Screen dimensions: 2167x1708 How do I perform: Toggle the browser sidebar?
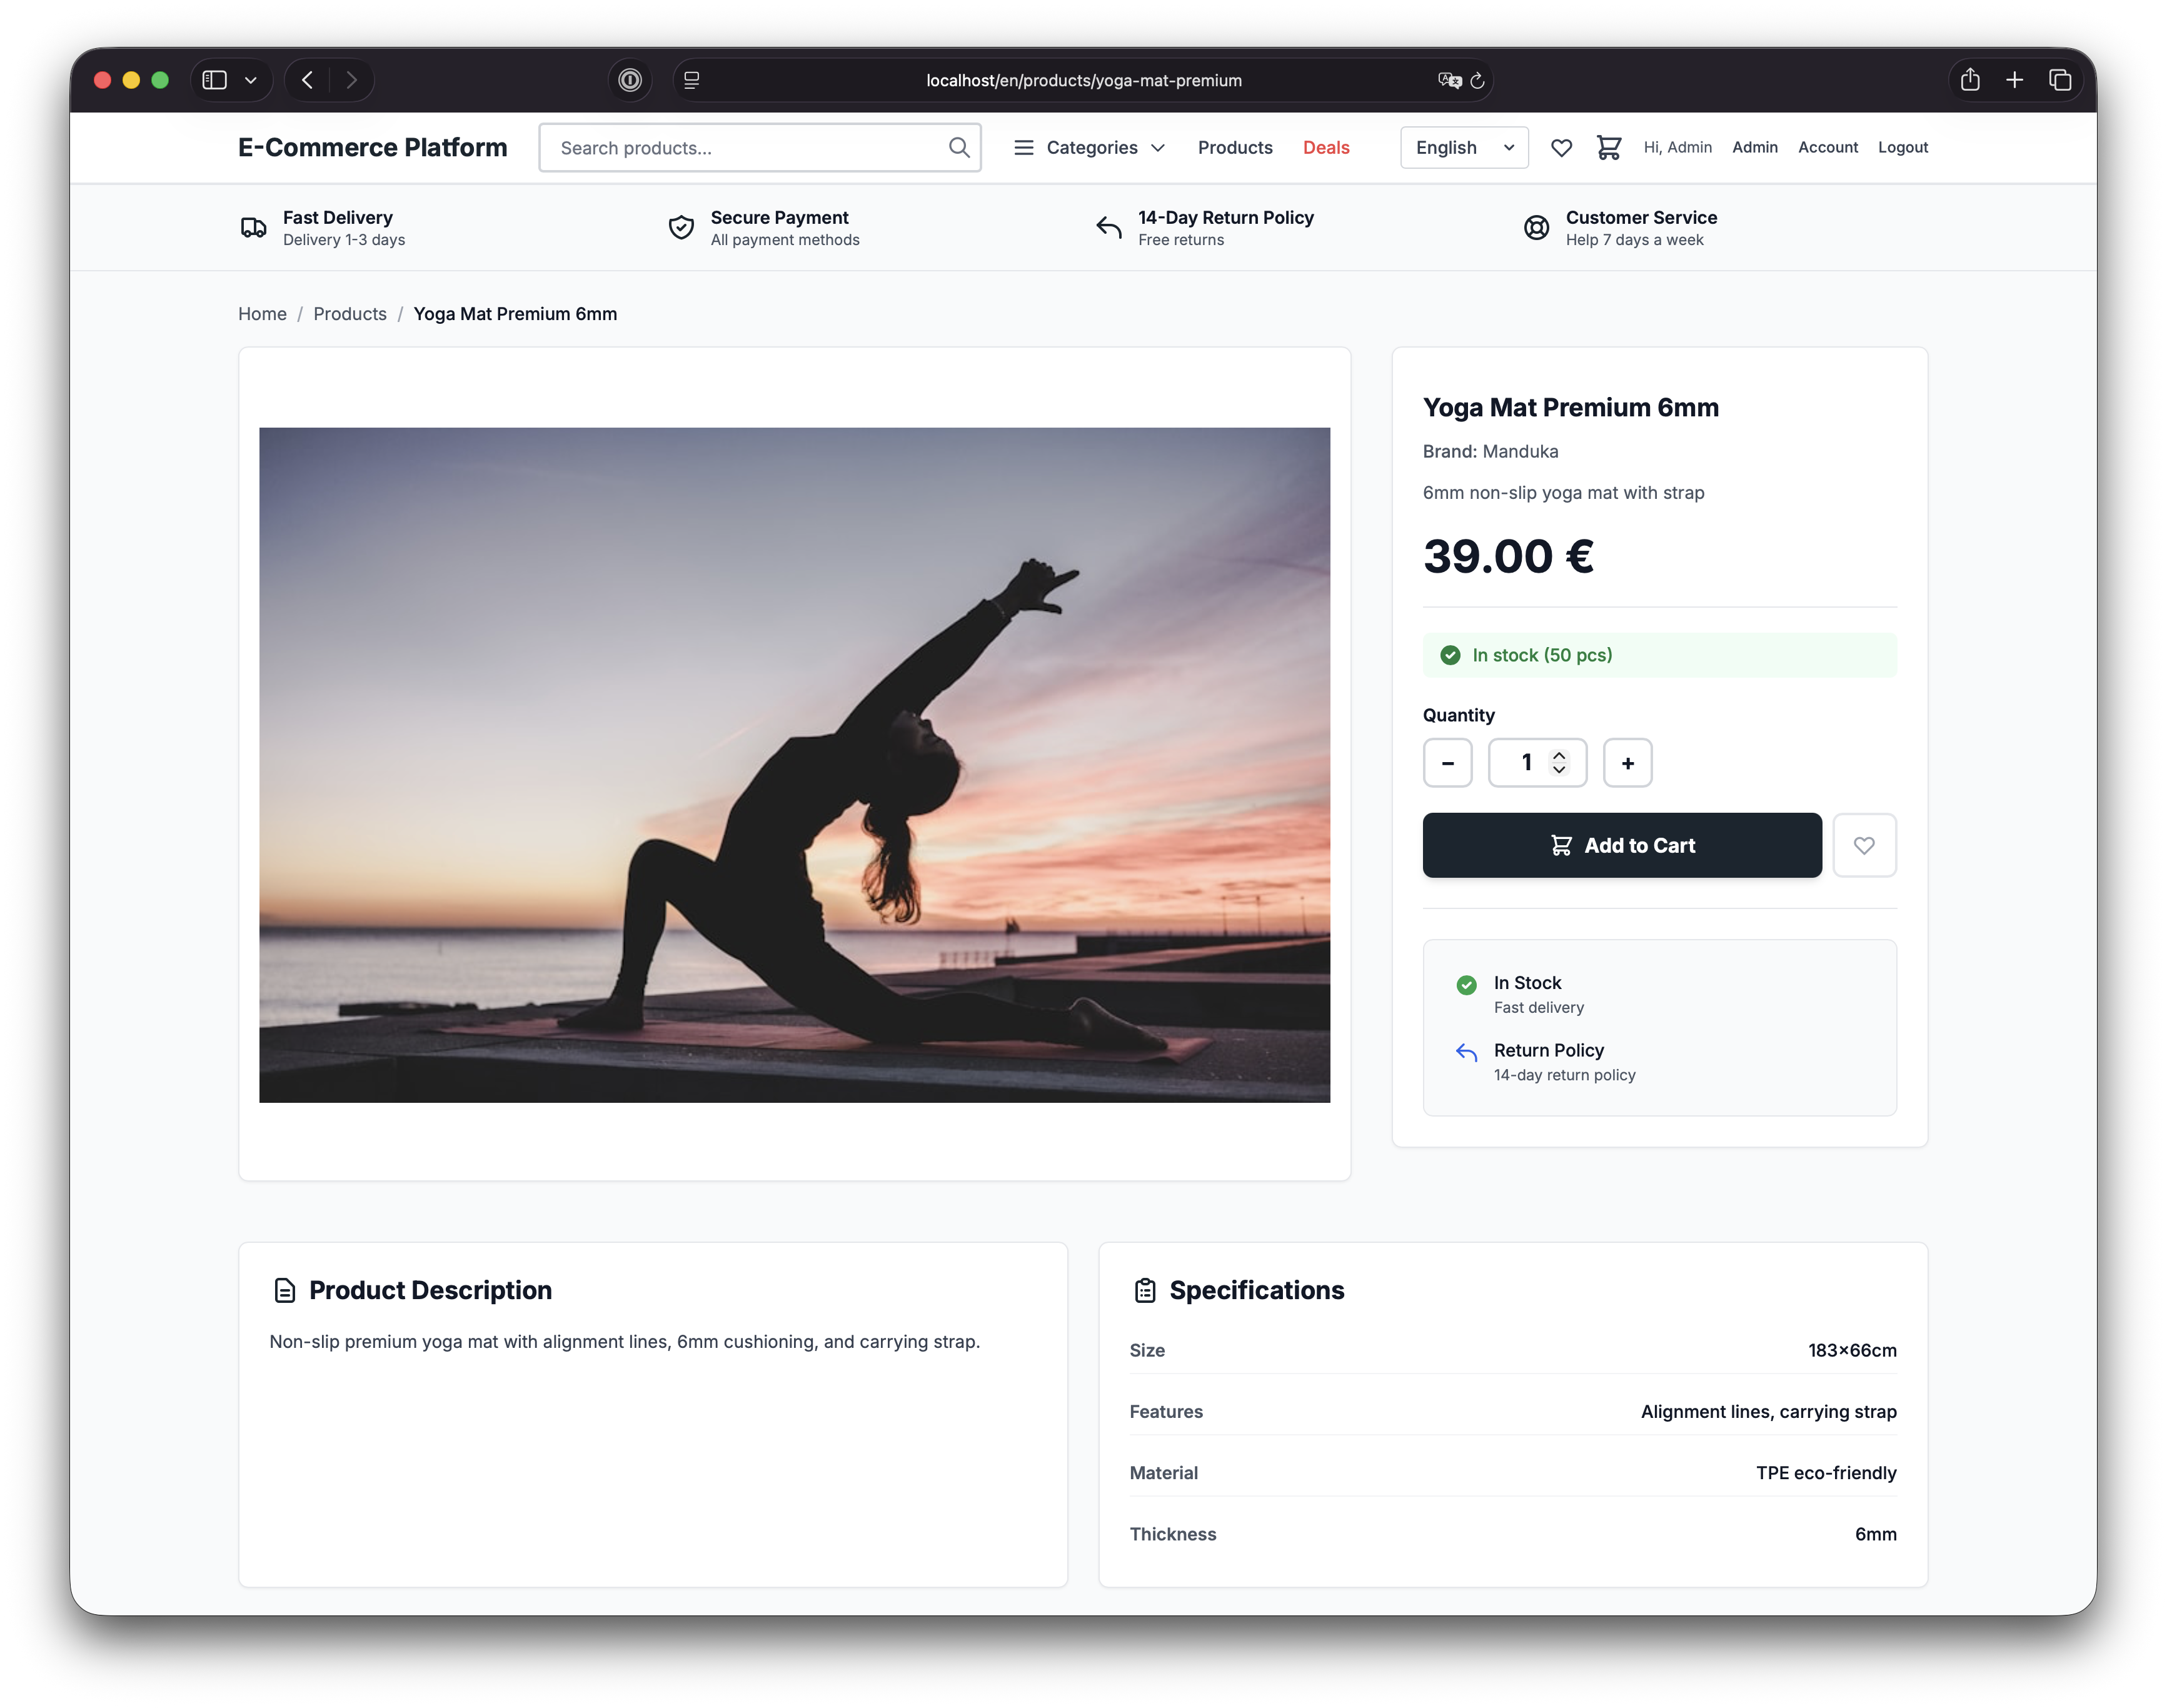(214, 80)
